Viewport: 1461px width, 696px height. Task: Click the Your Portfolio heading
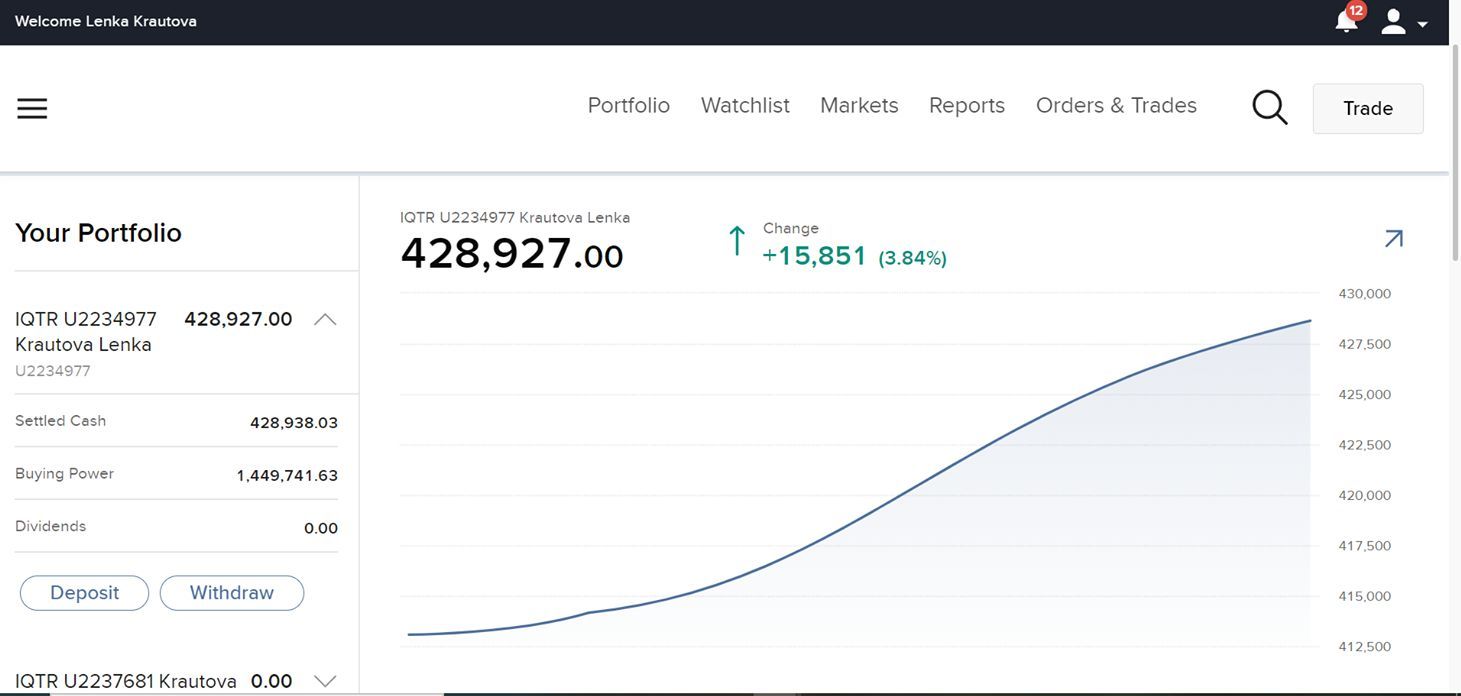click(x=98, y=233)
